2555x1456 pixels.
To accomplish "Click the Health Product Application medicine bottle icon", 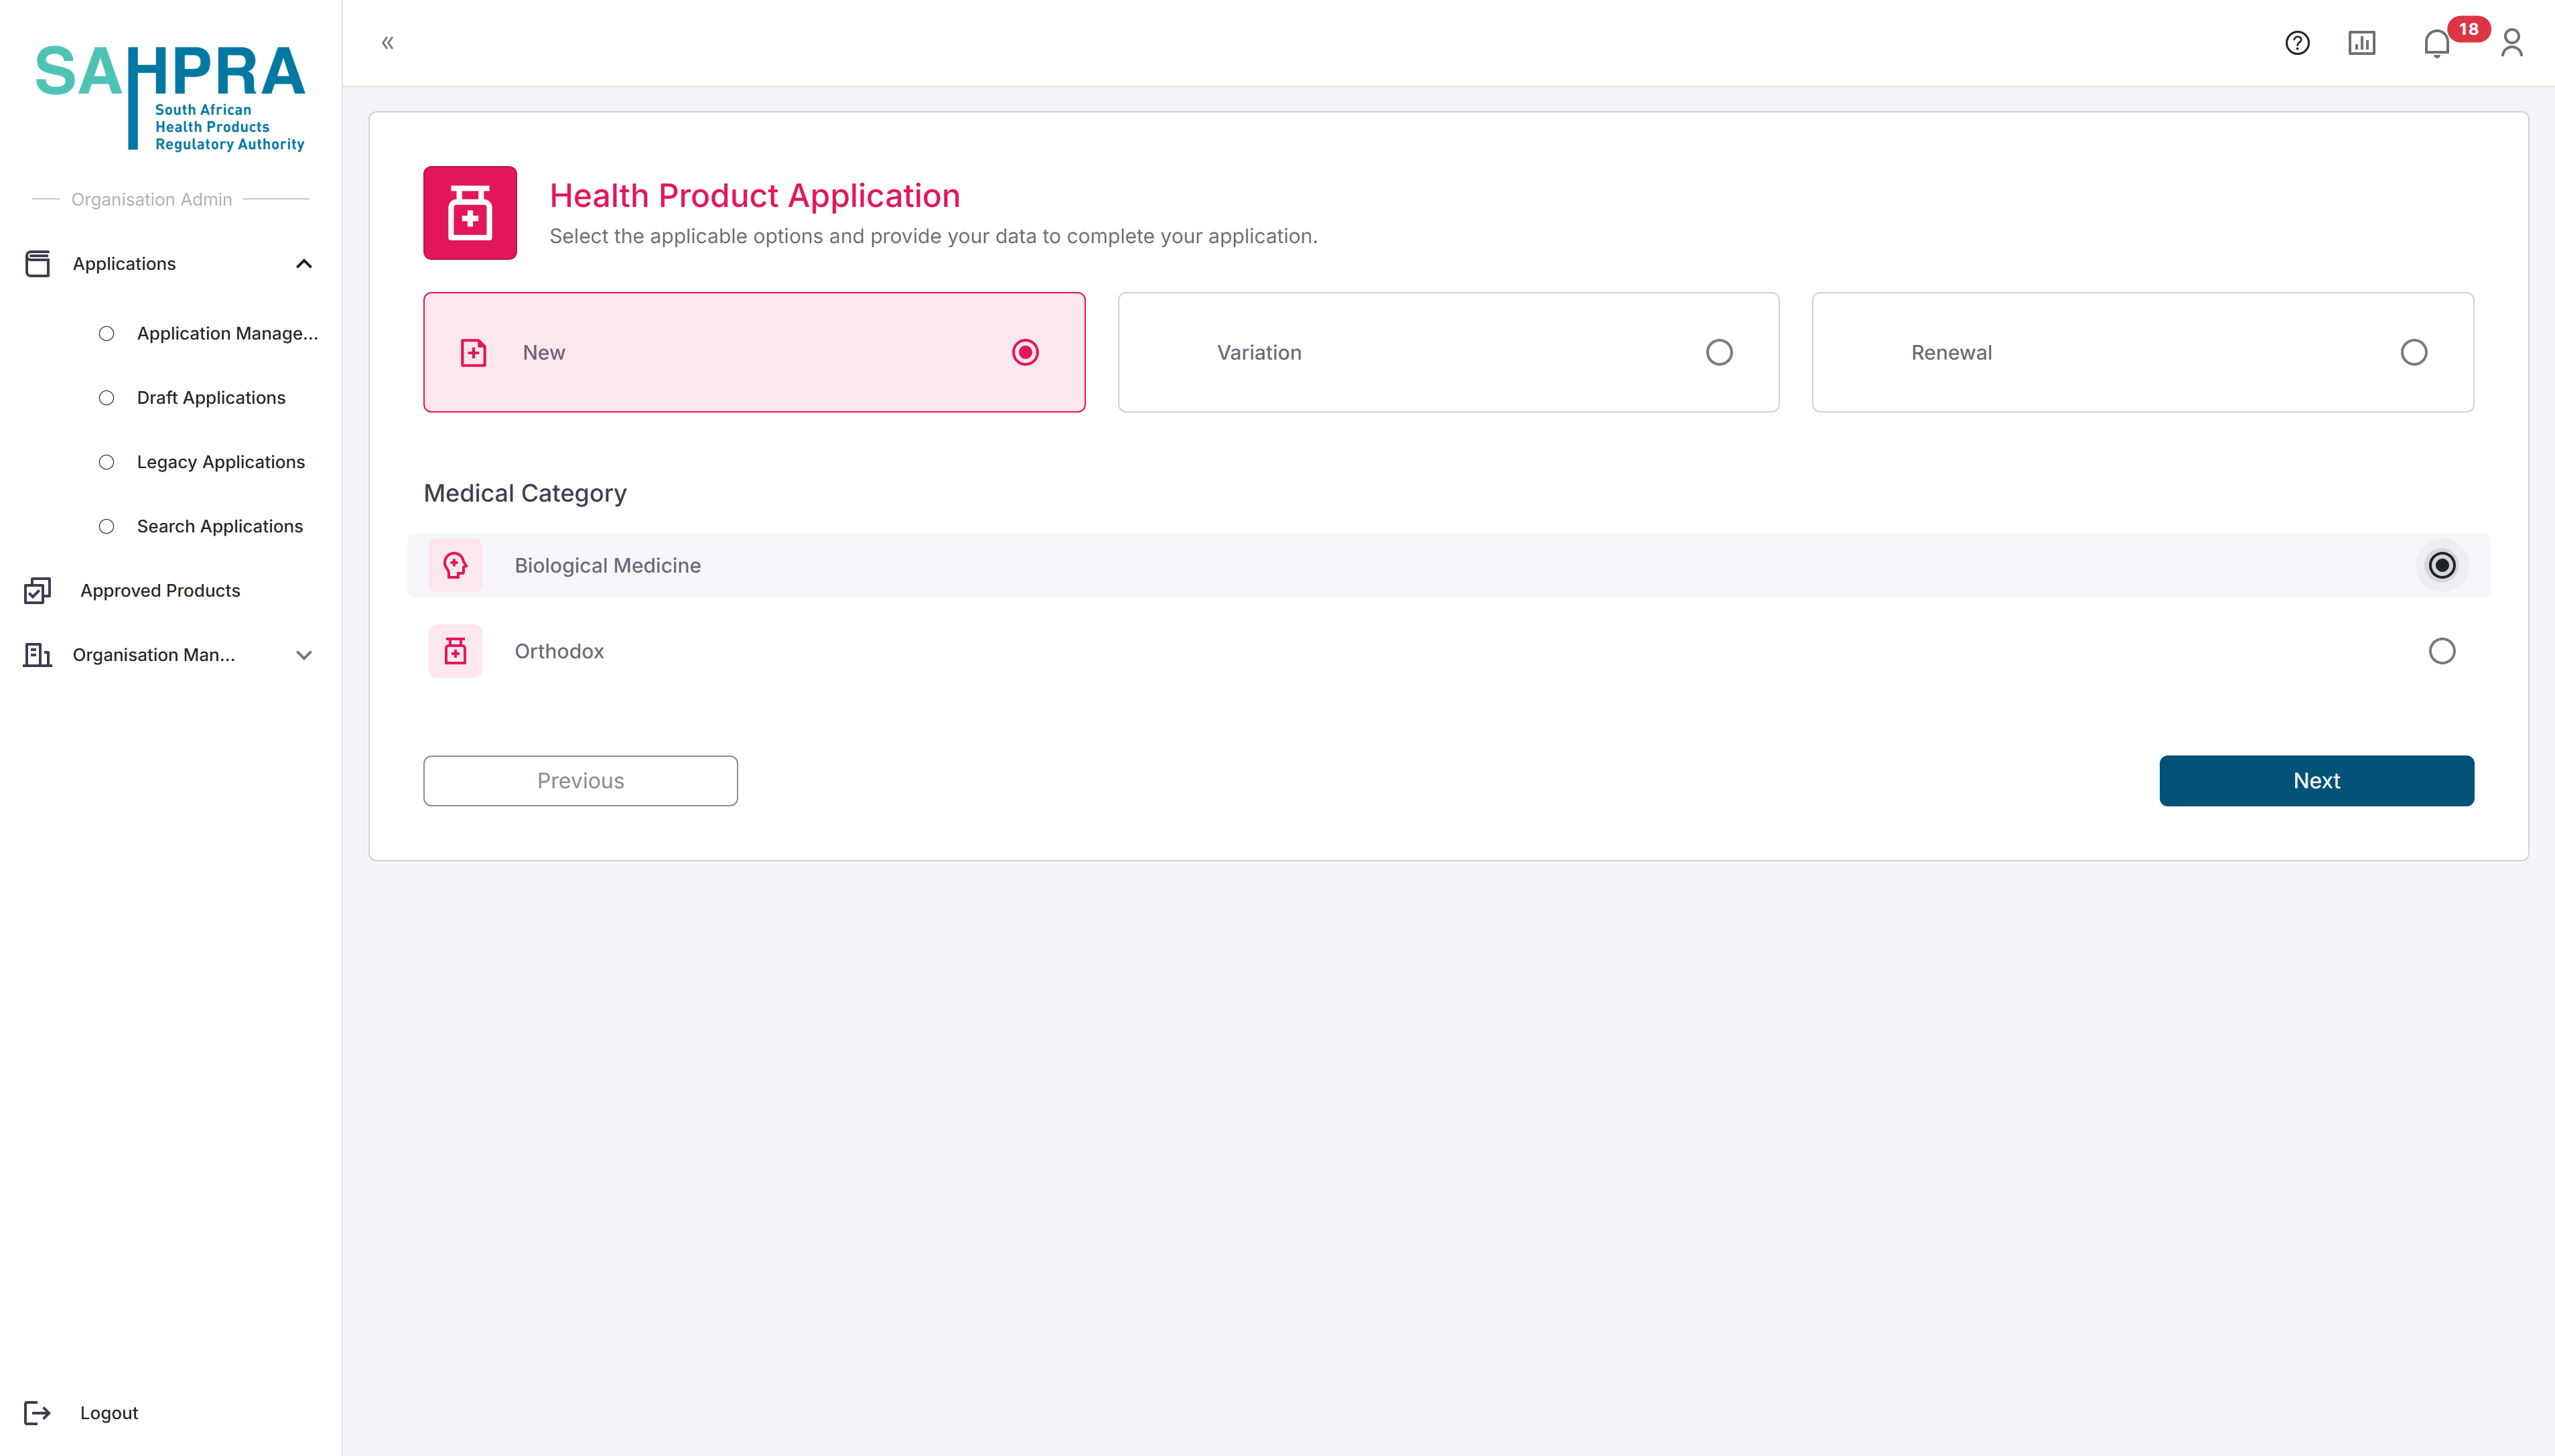I will [470, 213].
